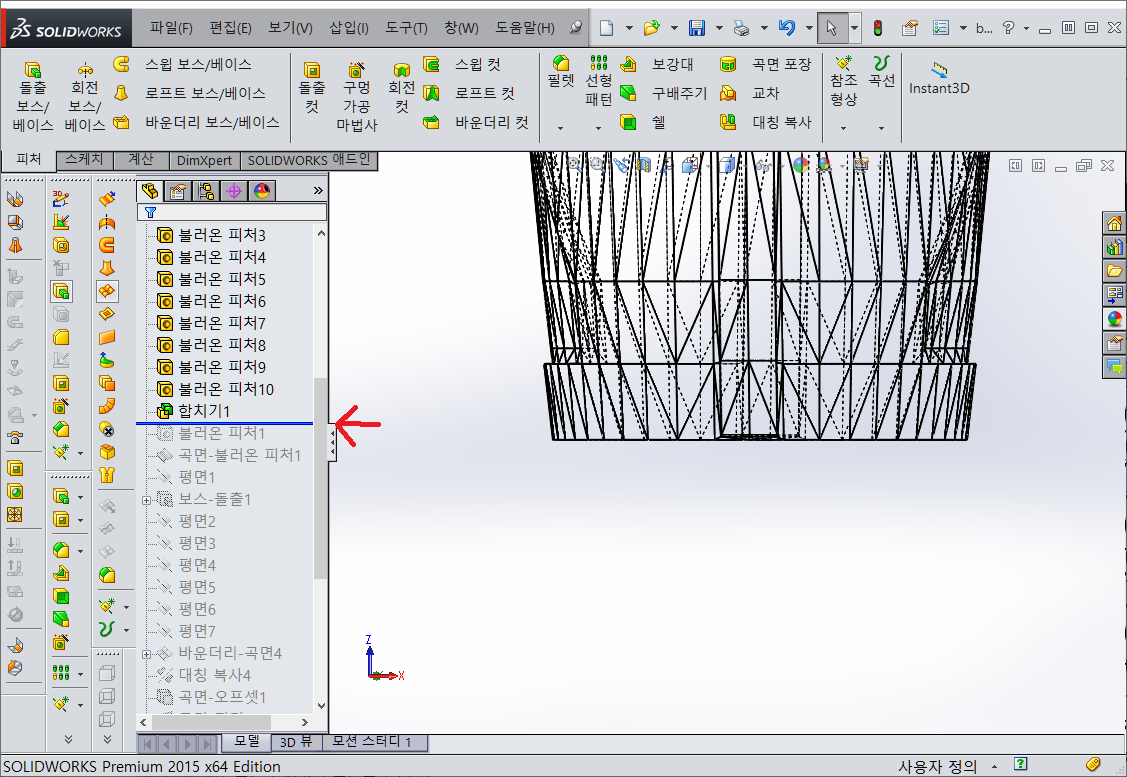Switch to the 3D 뷰 bottom tab

tap(296, 742)
